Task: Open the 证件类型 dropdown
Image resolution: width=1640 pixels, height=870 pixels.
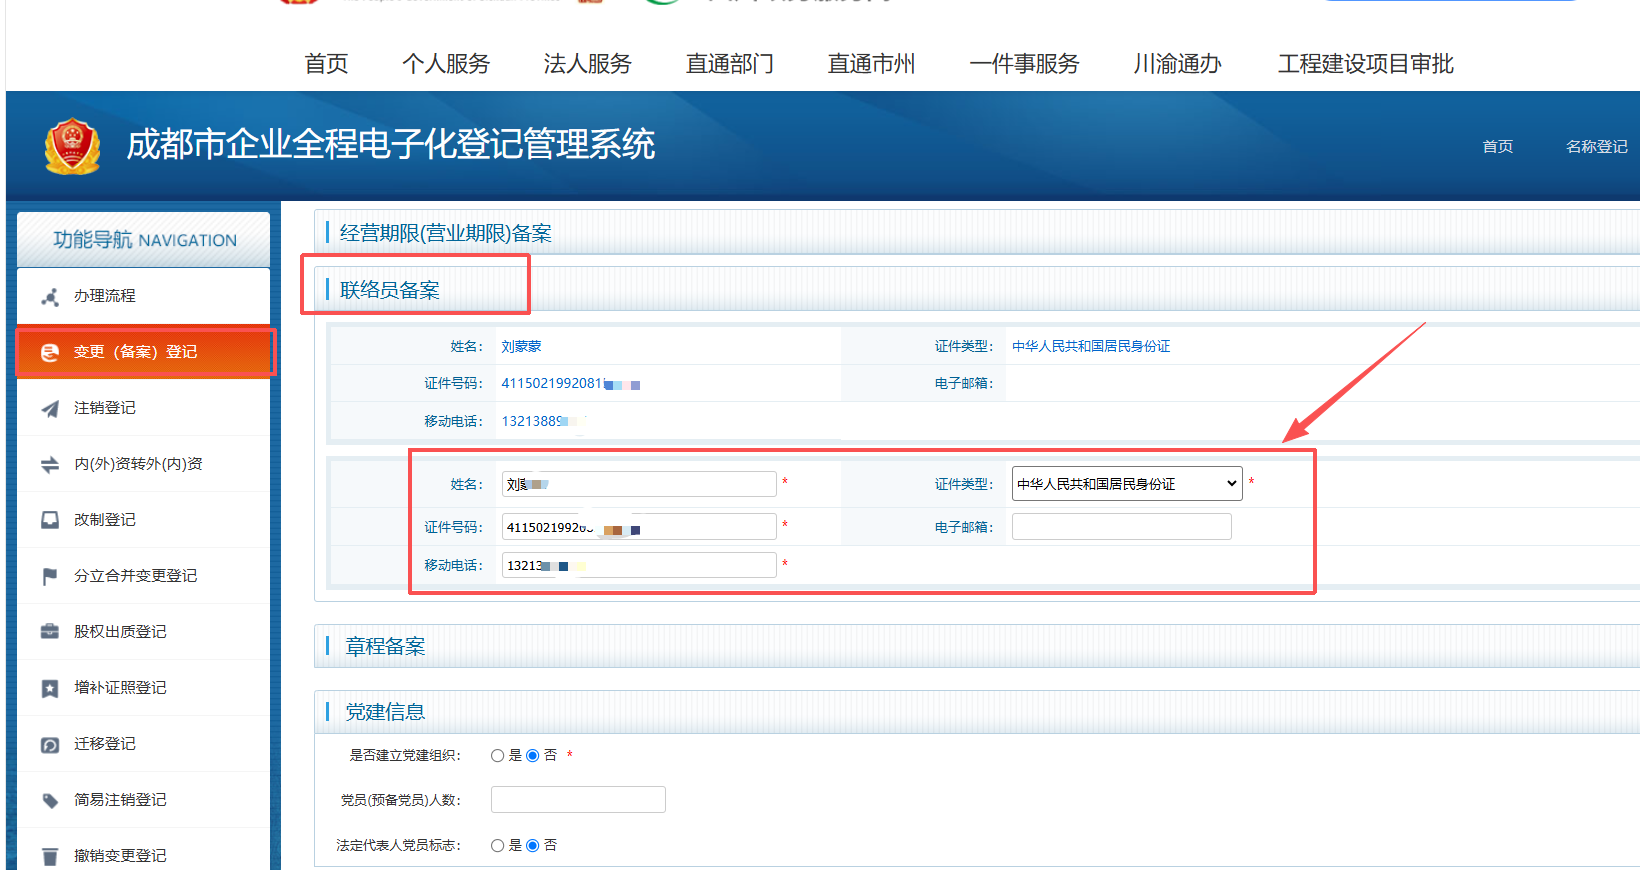Action: coord(1127,484)
